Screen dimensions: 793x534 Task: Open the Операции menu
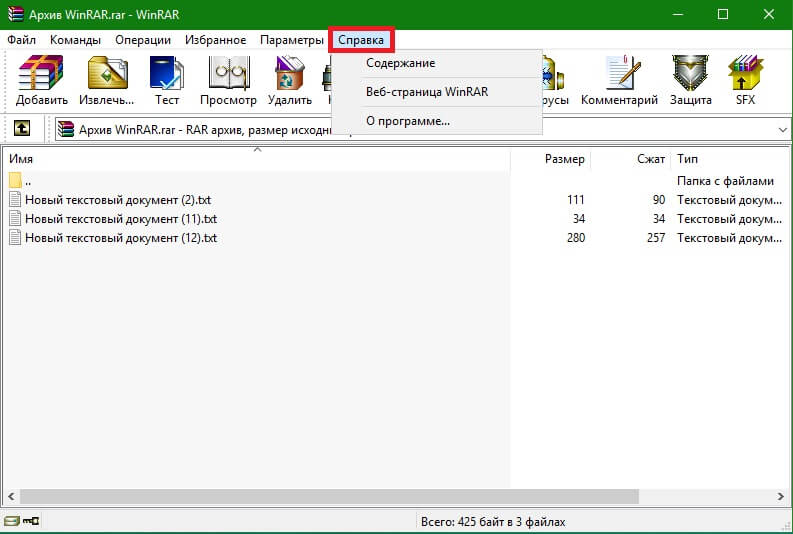click(x=143, y=40)
